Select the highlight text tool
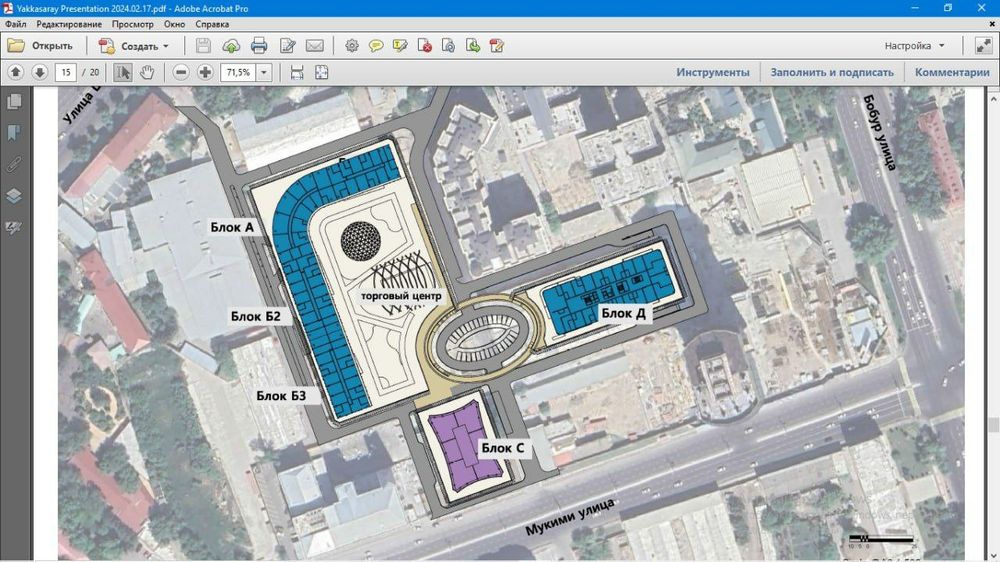The width and height of the screenshot is (1000, 562). coord(400,46)
